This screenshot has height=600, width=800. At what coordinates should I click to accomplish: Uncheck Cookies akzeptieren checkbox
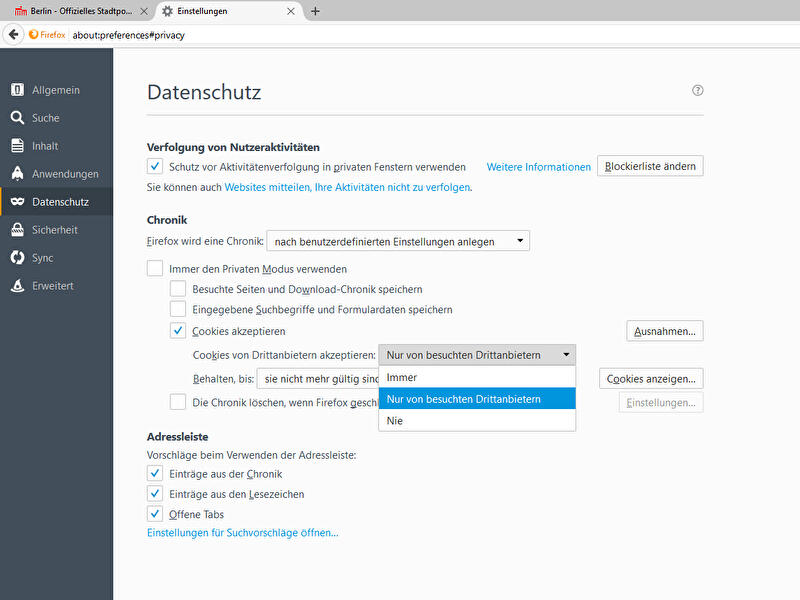pyautogui.click(x=178, y=331)
